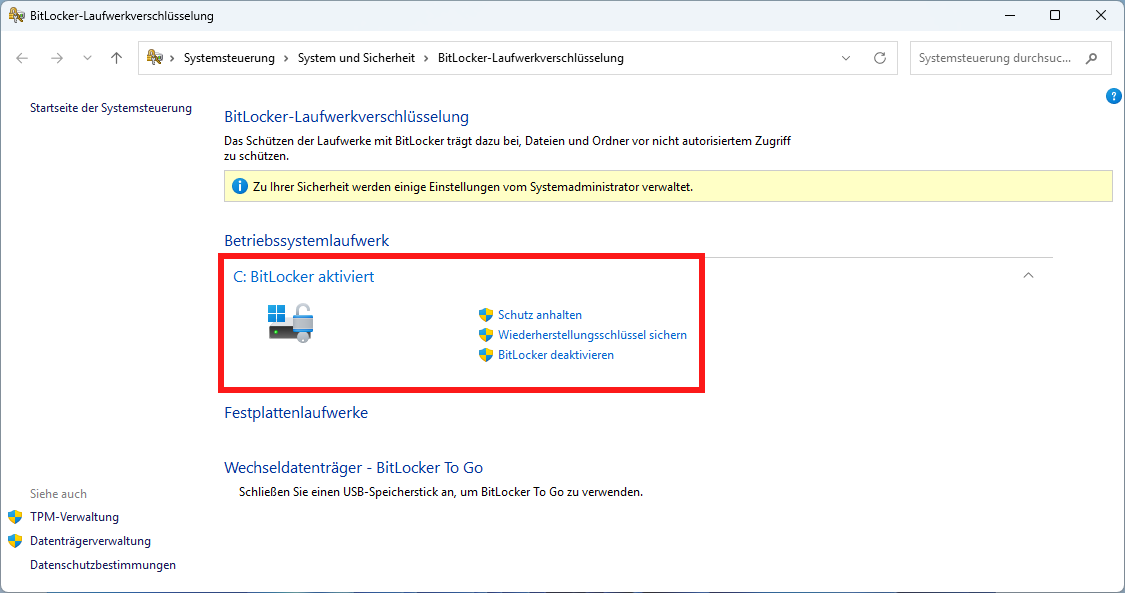Minimize the BitLocker window
Screen dimensions: 1125x593
pos(1009,15)
